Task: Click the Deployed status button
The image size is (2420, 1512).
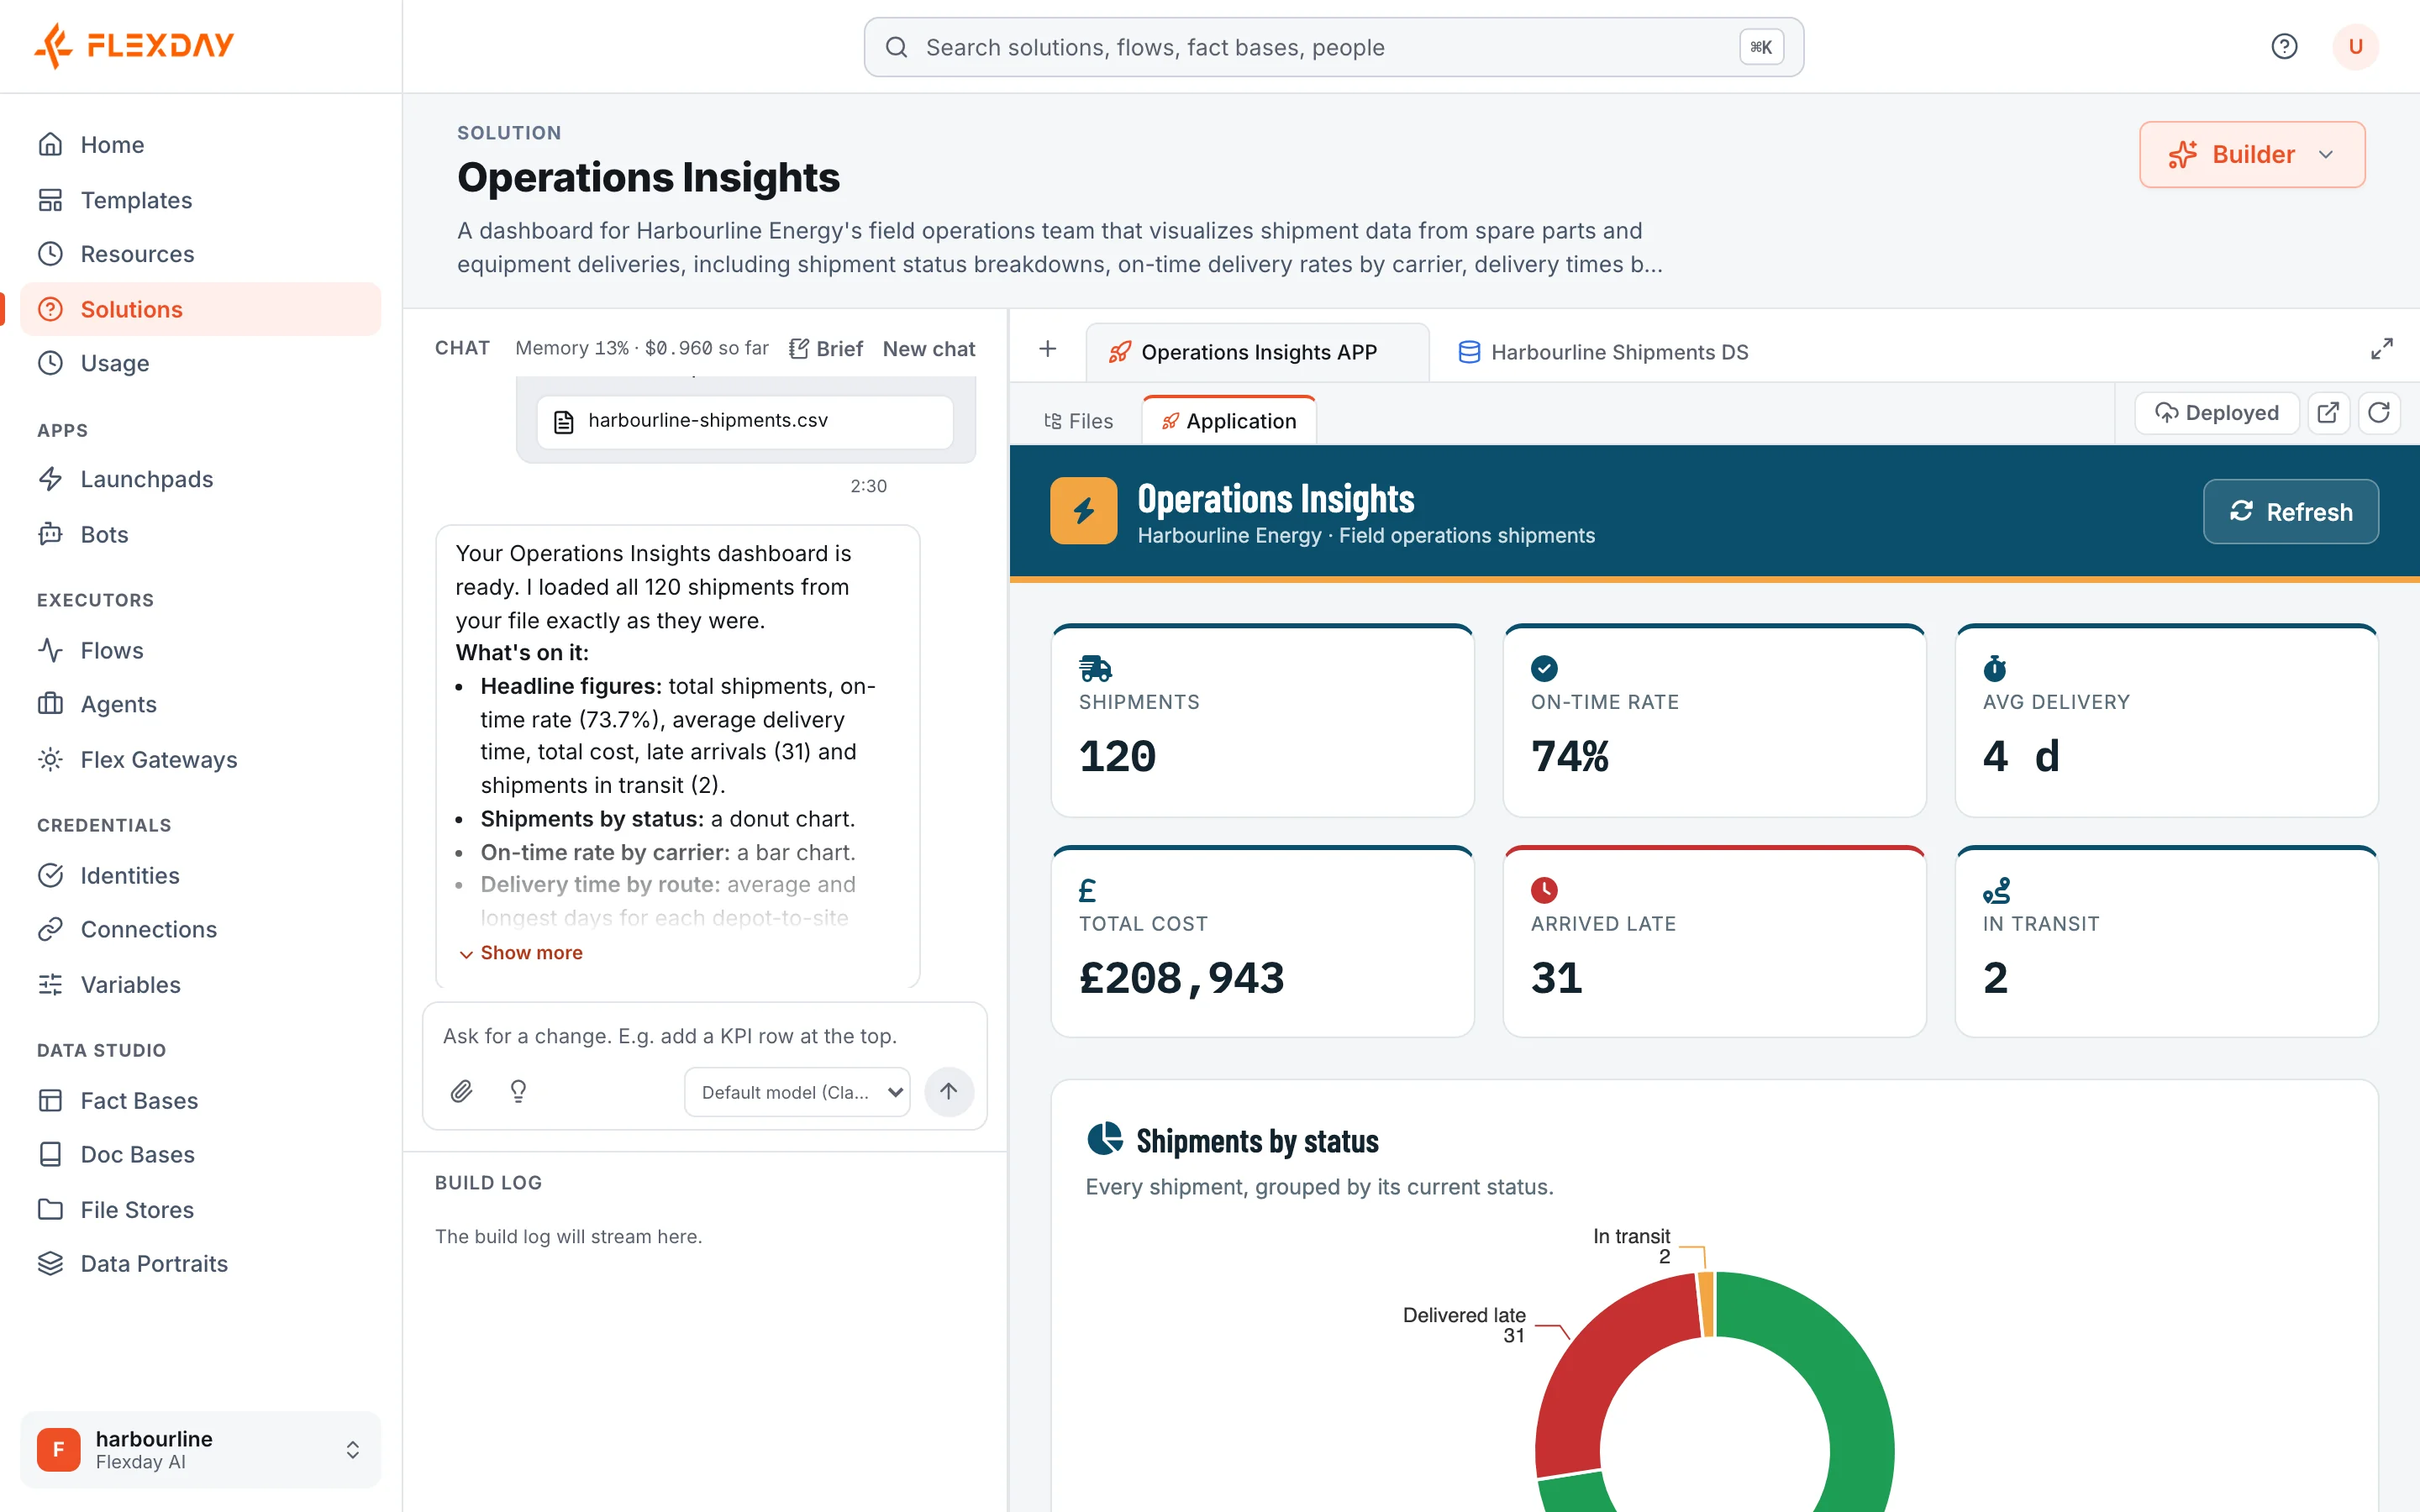Action: click(x=2216, y=413)
